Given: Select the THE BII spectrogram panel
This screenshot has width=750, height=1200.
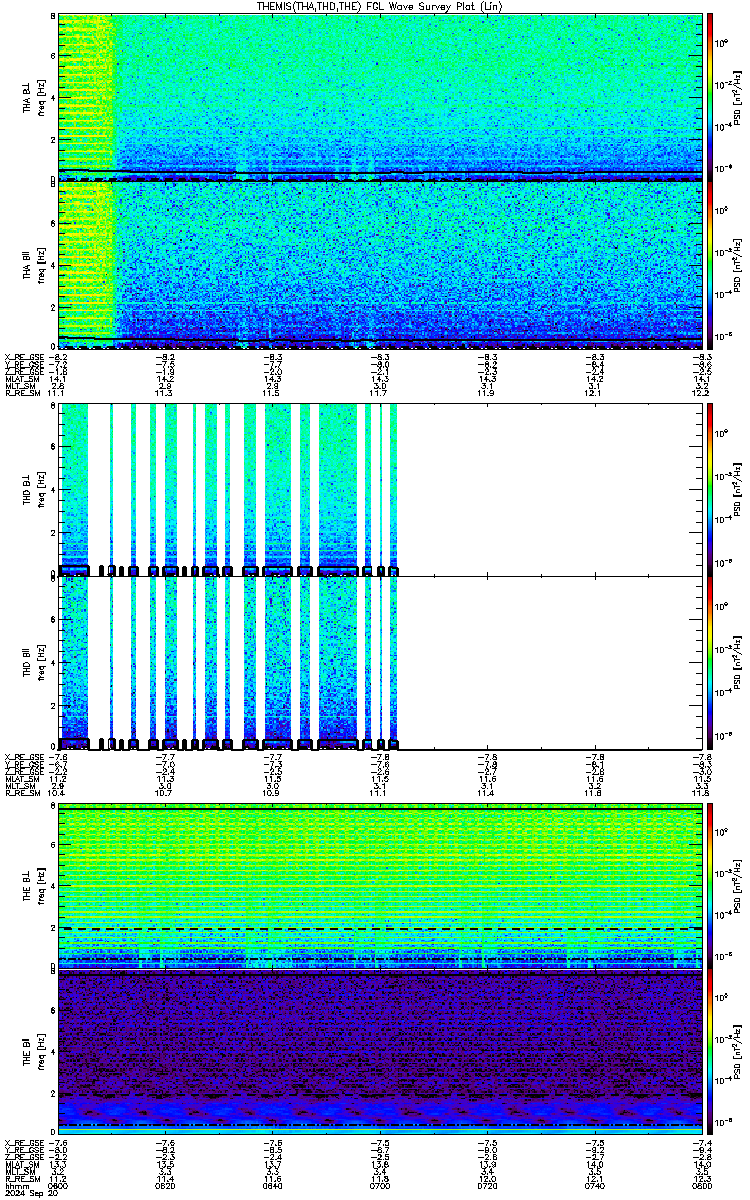Looking at the screenshot, I should (x=379, y=1054).
